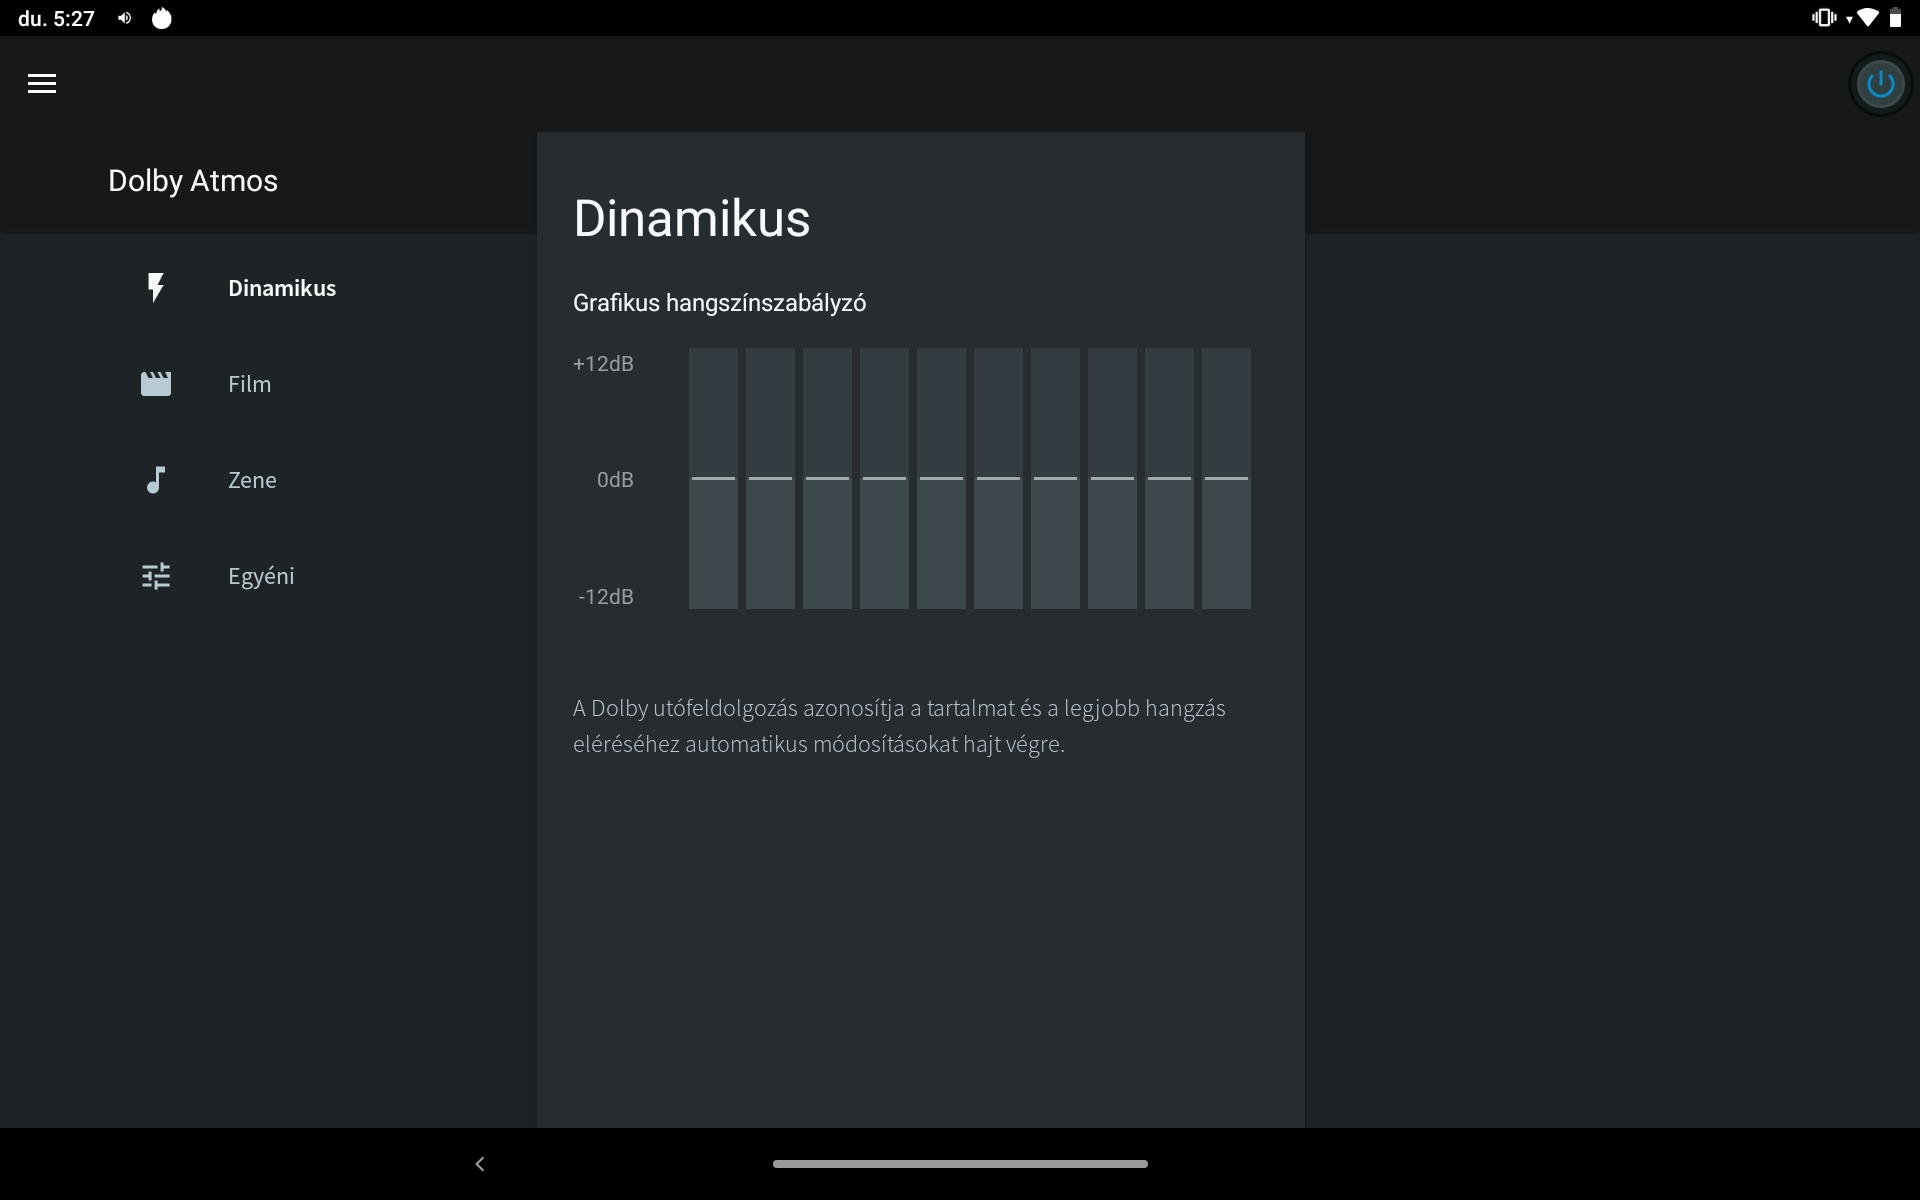Select the Dinamikus lightning bolt icon

tap(155, 288)
